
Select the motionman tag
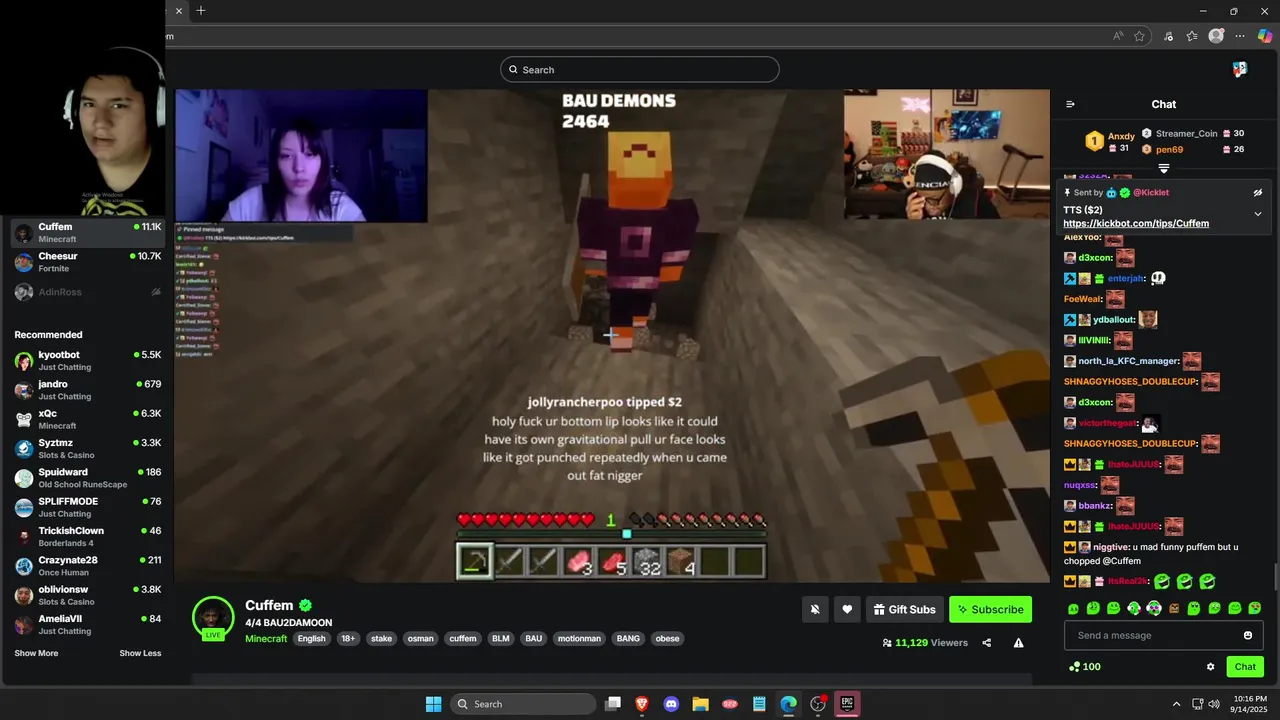[x=579, y=638]
